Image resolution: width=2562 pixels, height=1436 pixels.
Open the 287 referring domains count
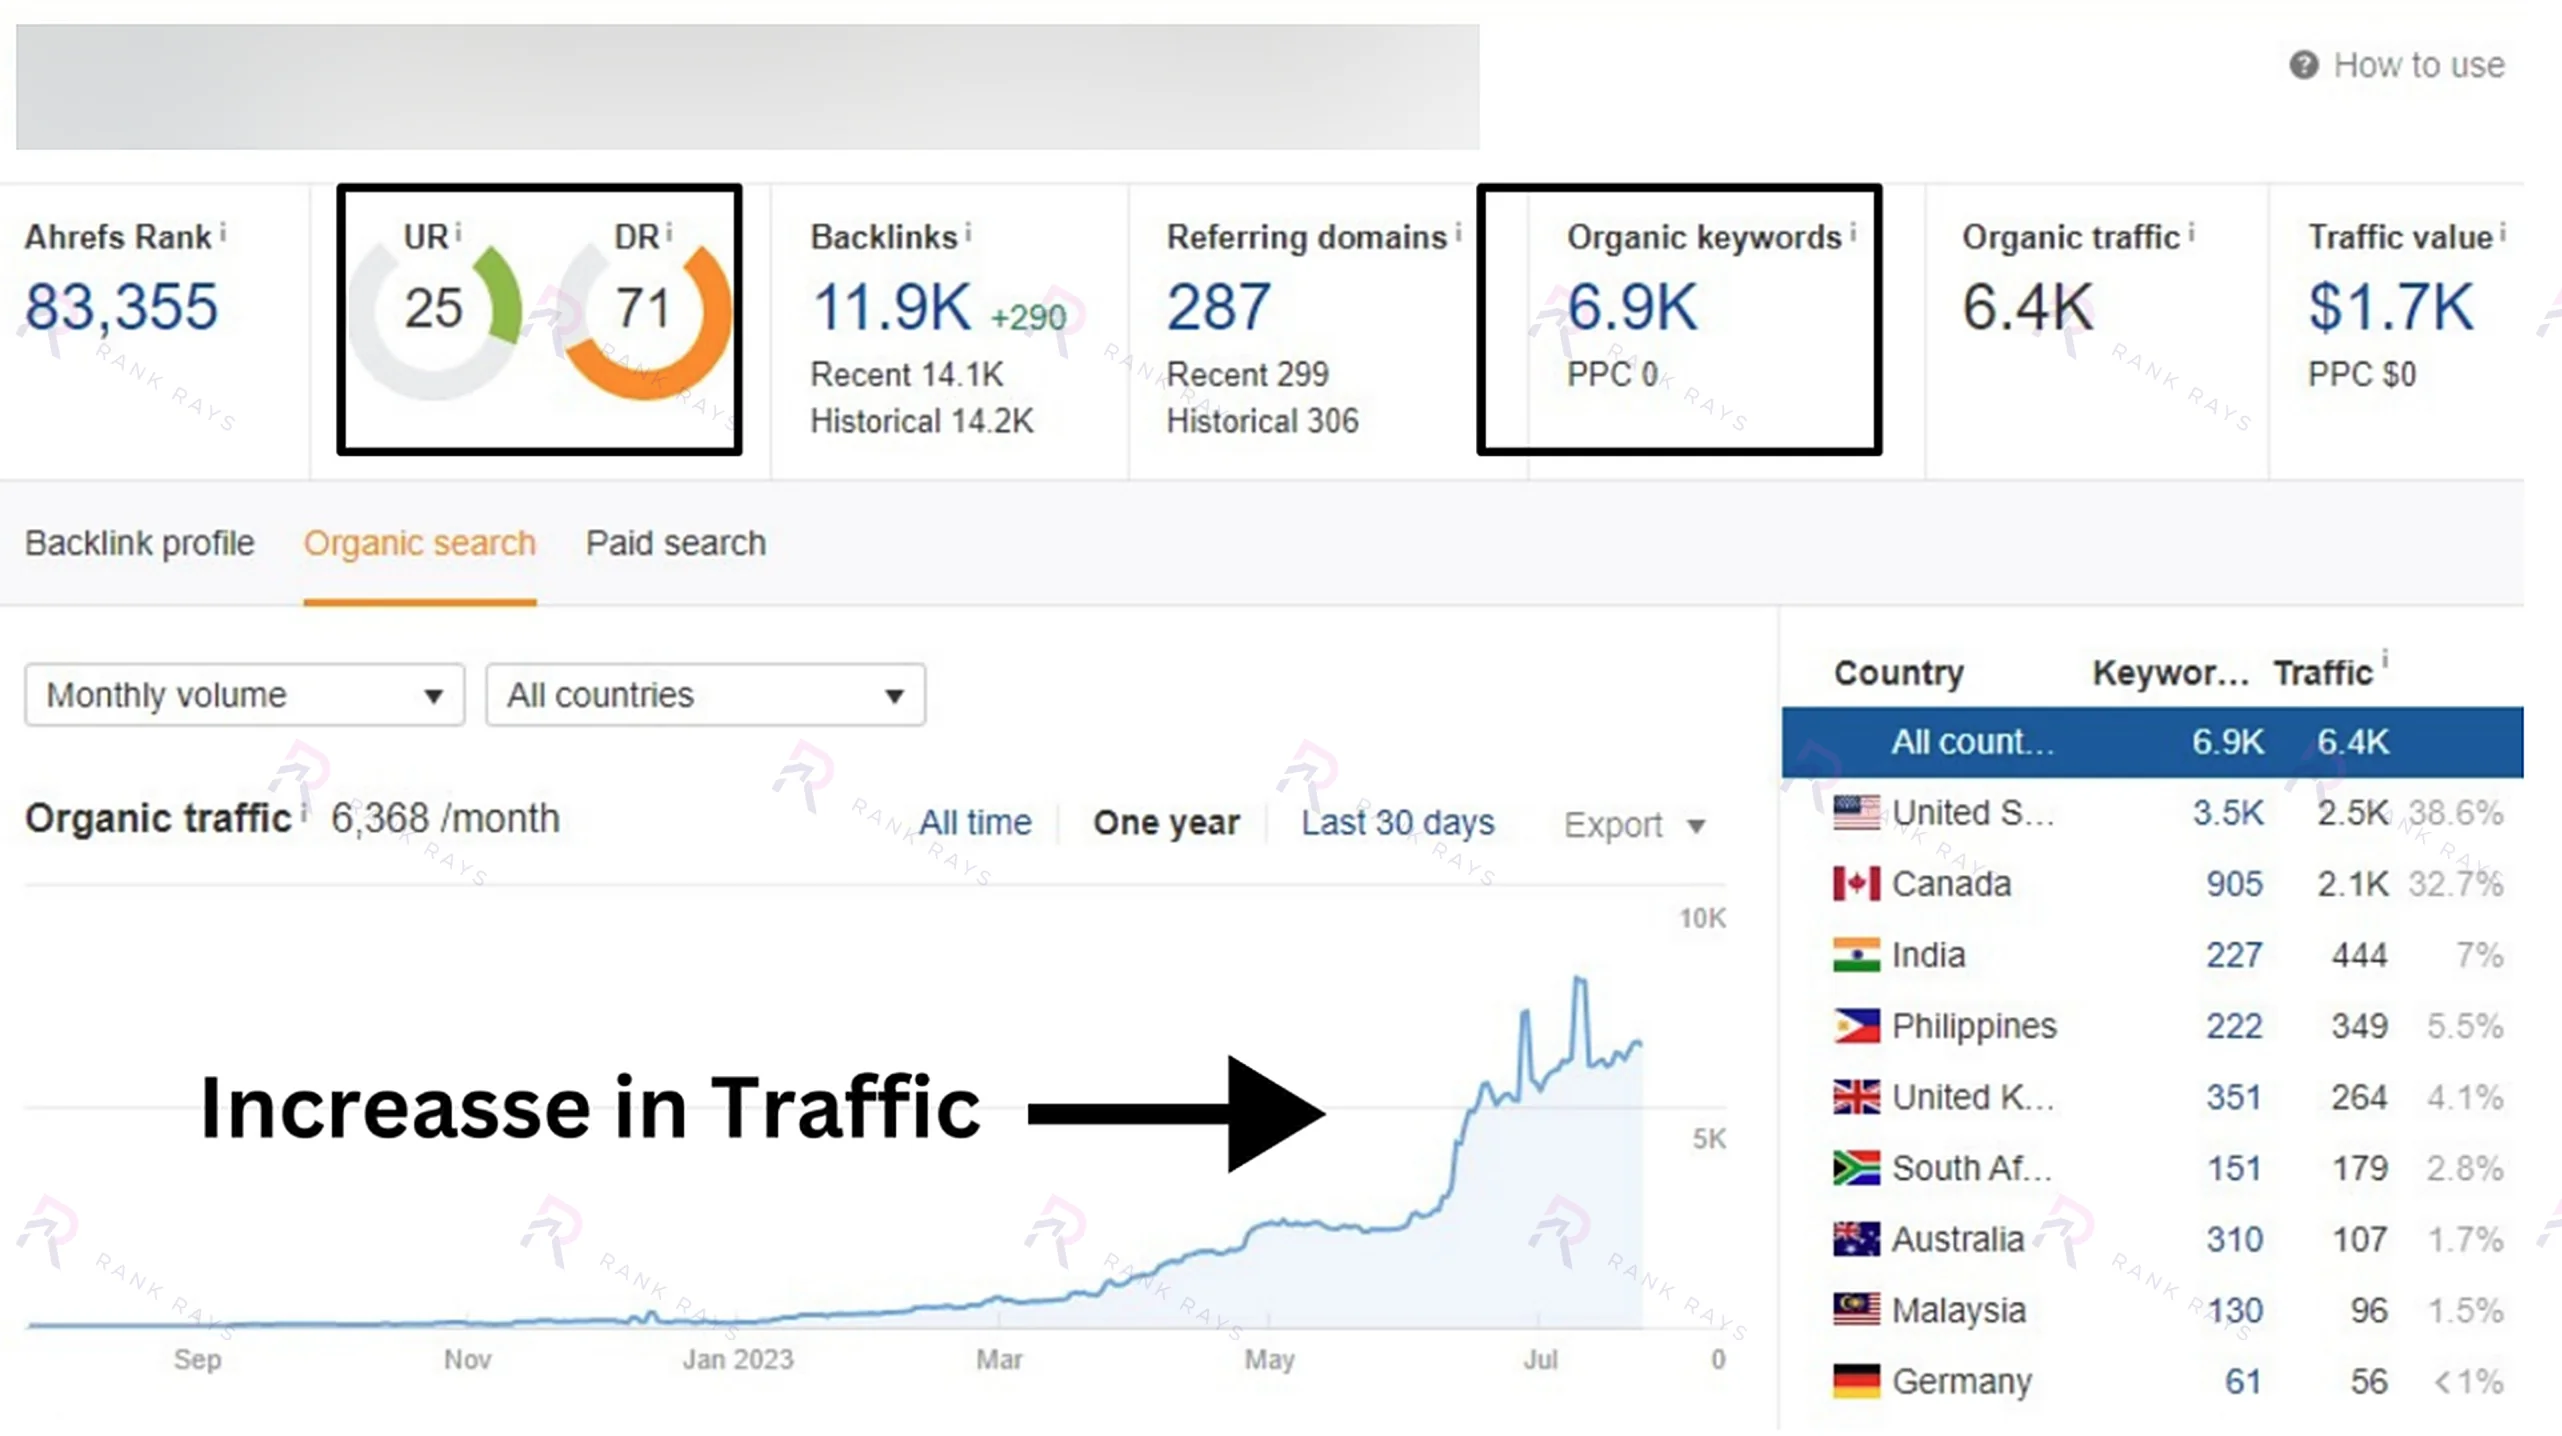coord(1219,307)
